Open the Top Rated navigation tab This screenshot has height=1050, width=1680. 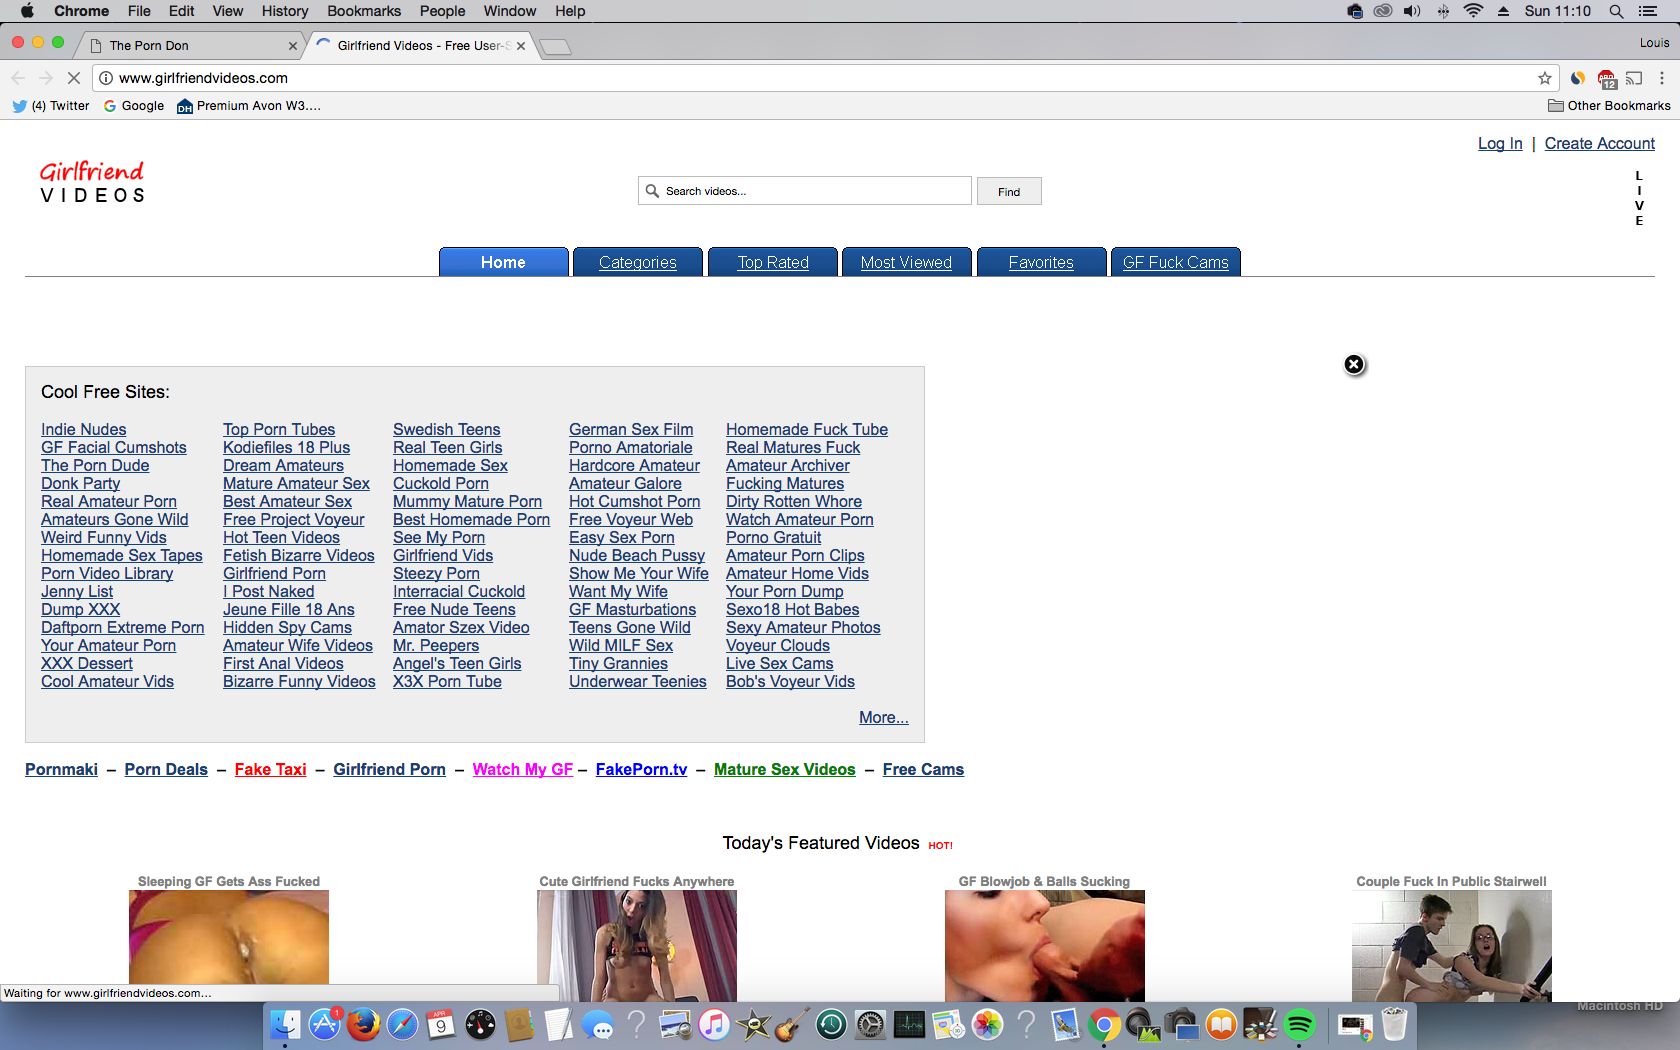(x=773, y=262)
